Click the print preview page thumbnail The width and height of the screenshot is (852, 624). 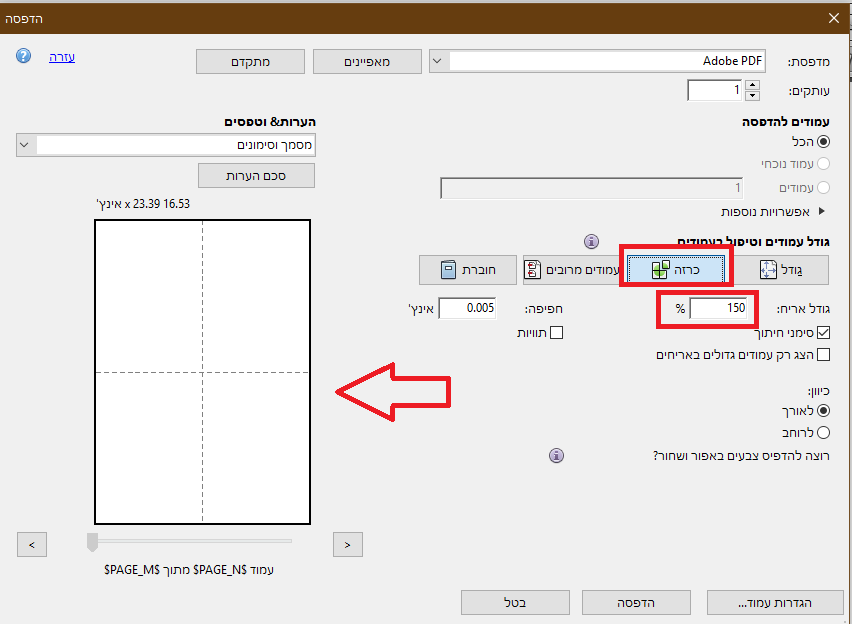(203, 372)
